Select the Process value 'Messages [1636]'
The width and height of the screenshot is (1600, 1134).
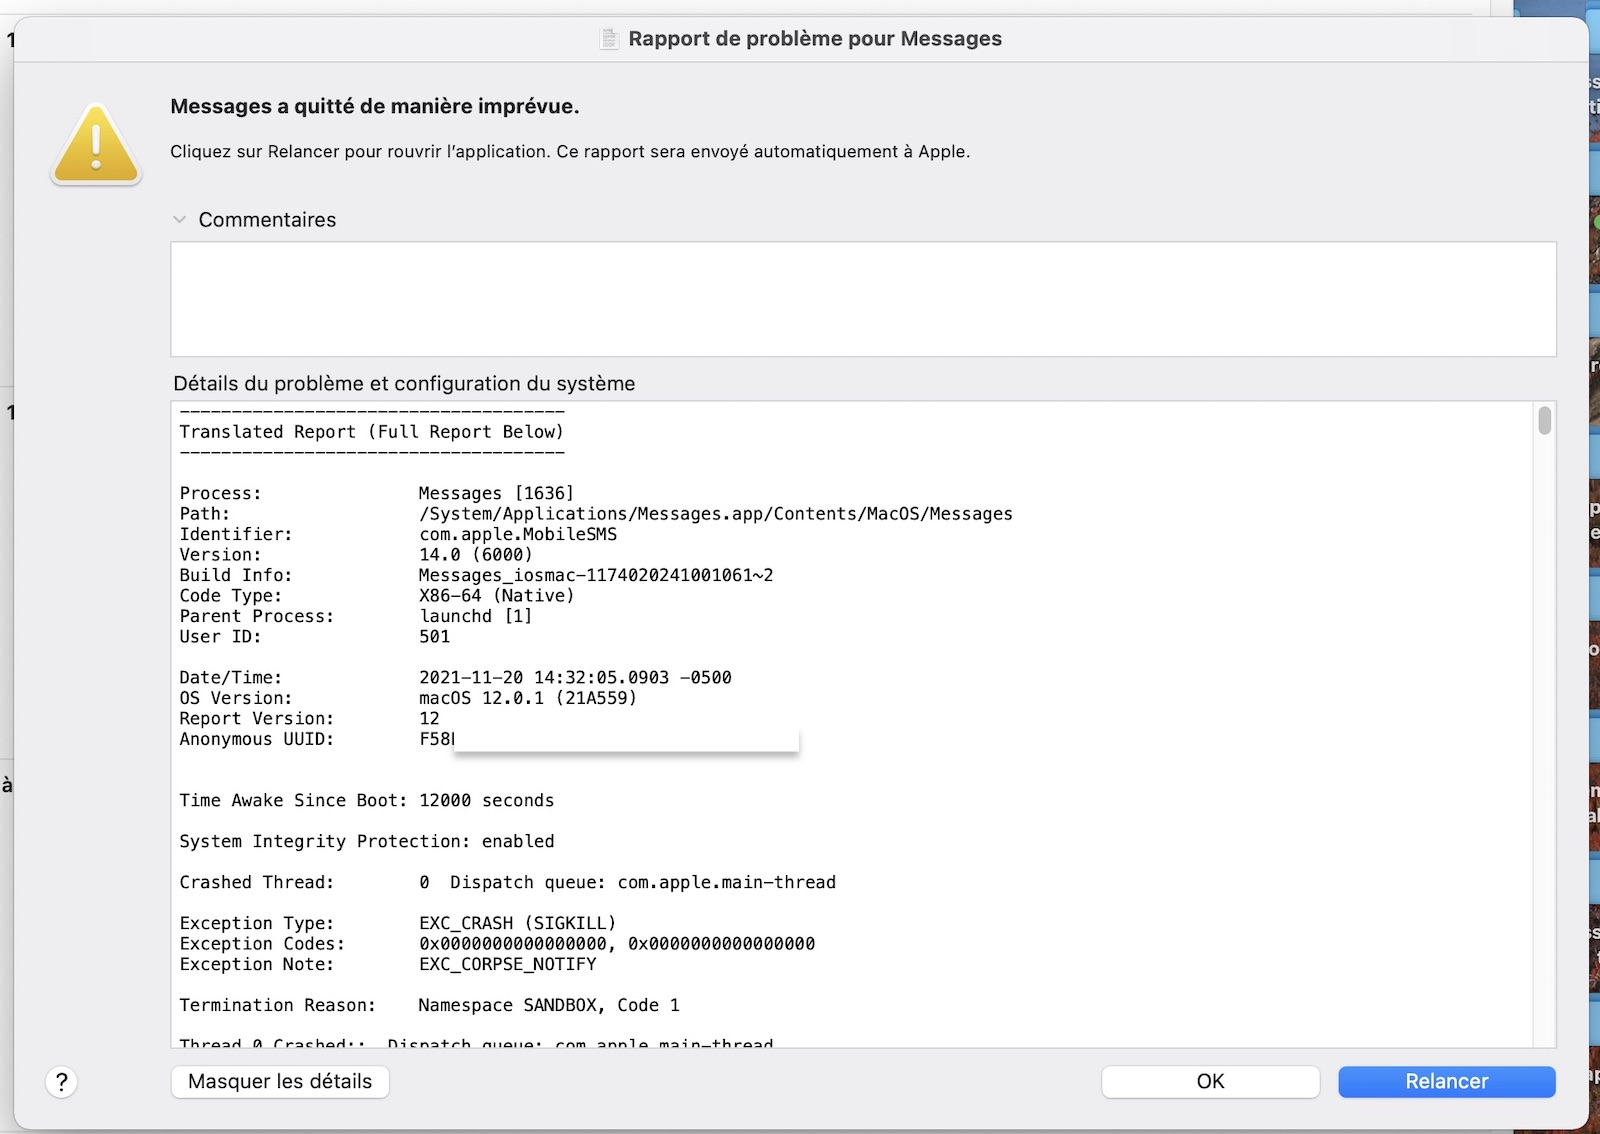[x=496, y=493]
